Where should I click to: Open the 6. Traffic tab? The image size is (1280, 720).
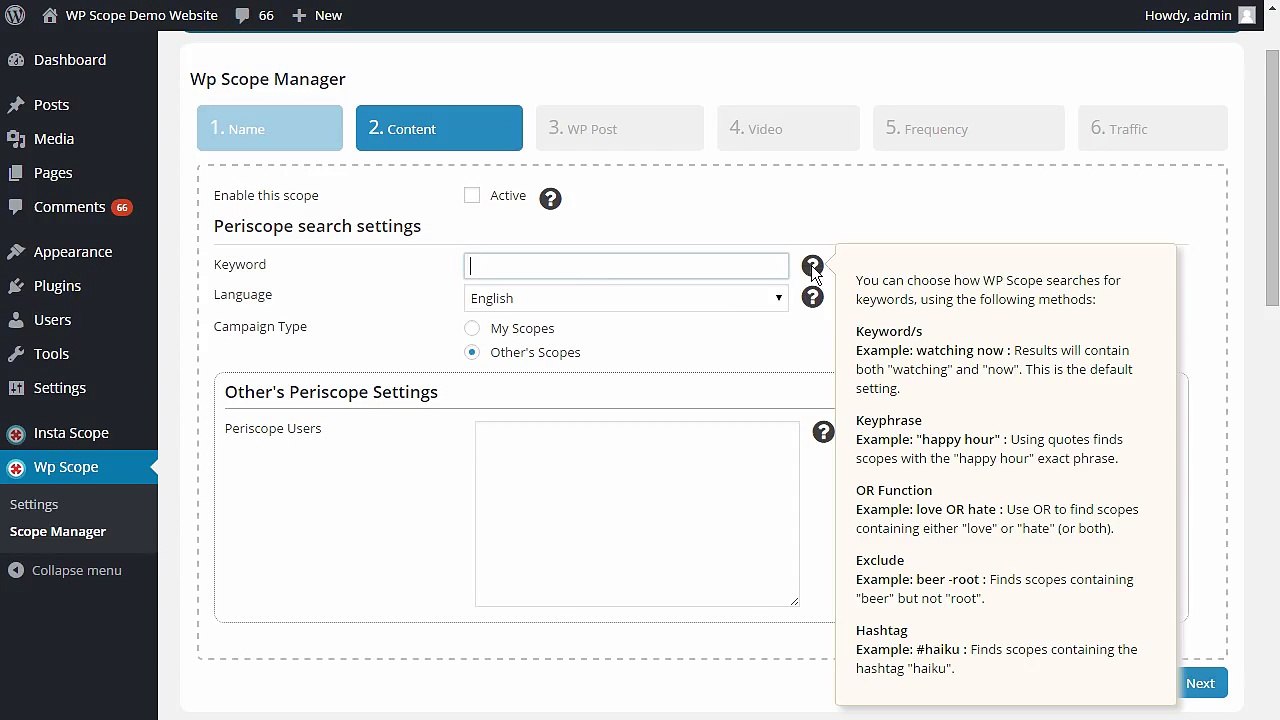[1153, 128]
